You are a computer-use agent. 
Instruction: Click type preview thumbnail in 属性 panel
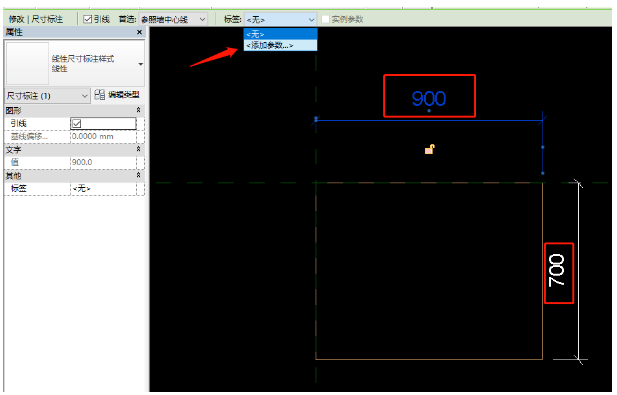(28, 63)
